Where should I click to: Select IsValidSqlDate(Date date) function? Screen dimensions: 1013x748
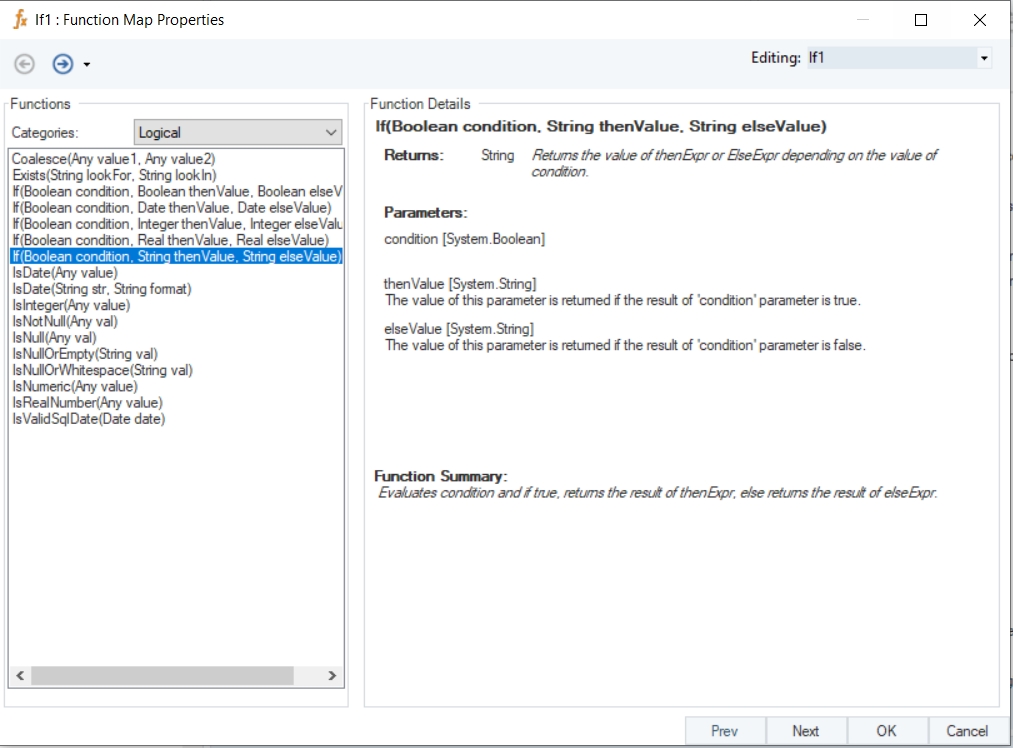(89, 419)
